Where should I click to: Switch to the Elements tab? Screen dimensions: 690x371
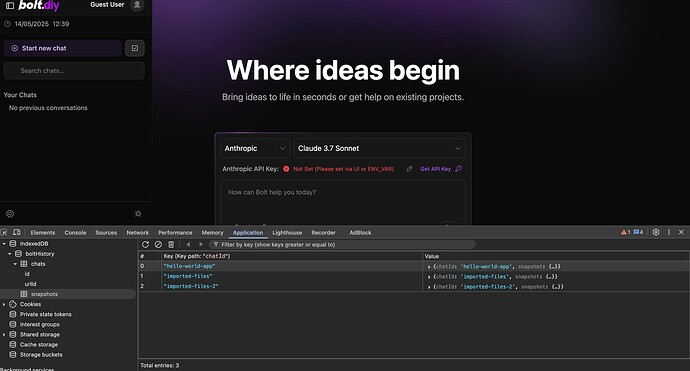[x=43, y=232]
